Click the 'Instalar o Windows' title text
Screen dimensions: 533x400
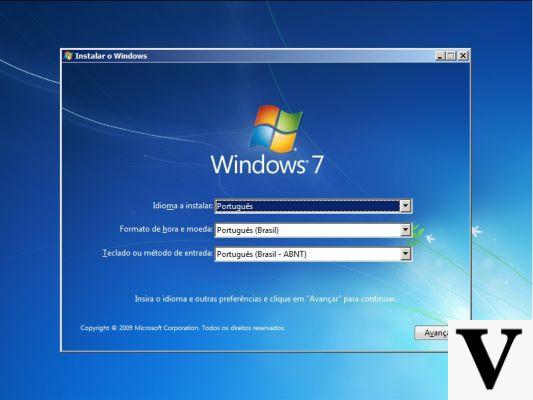pos(111,56)
